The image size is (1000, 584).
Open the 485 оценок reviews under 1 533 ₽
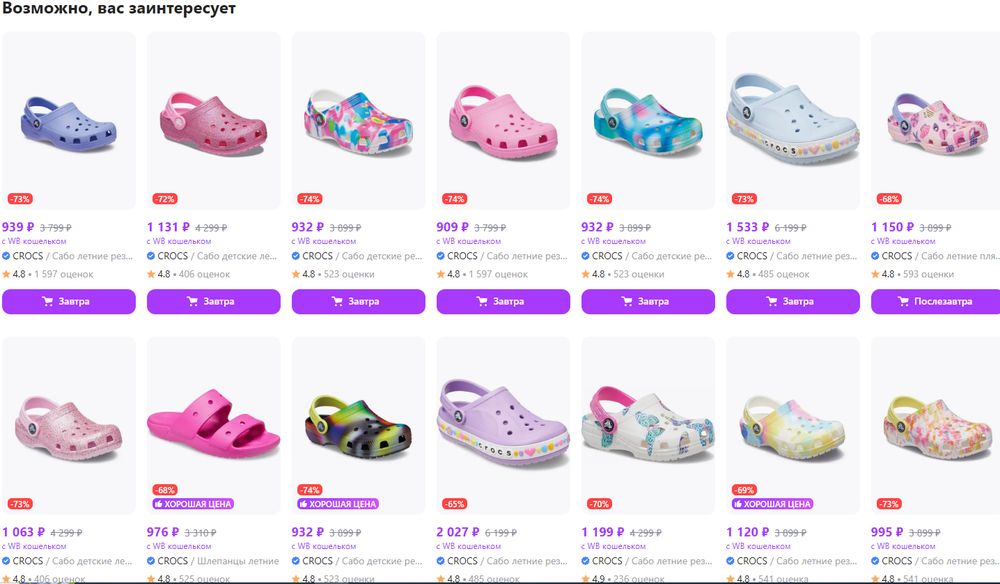tap(787, 274)
